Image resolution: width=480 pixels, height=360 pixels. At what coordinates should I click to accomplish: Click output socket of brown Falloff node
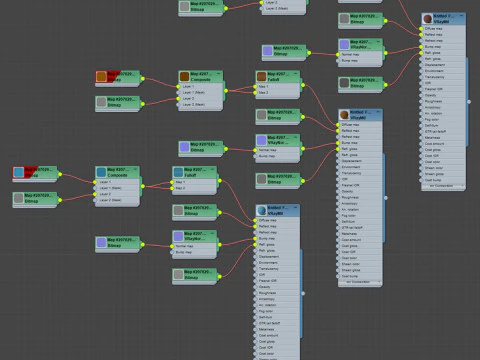[x=303, y=85]
